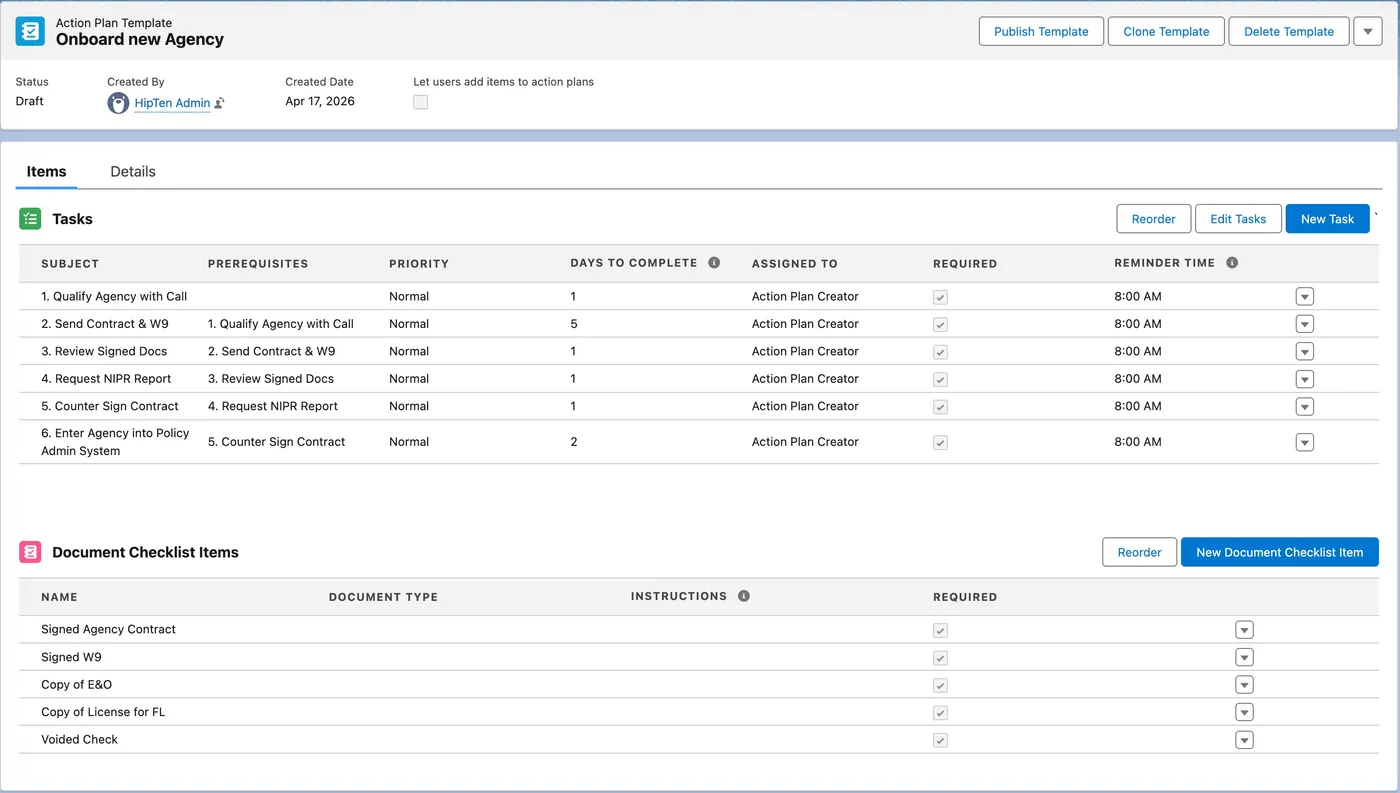Open row actions menu for Enter Agency into Policy Admin
This screenshot has width=1400, height=793.
pos(1304,442)
